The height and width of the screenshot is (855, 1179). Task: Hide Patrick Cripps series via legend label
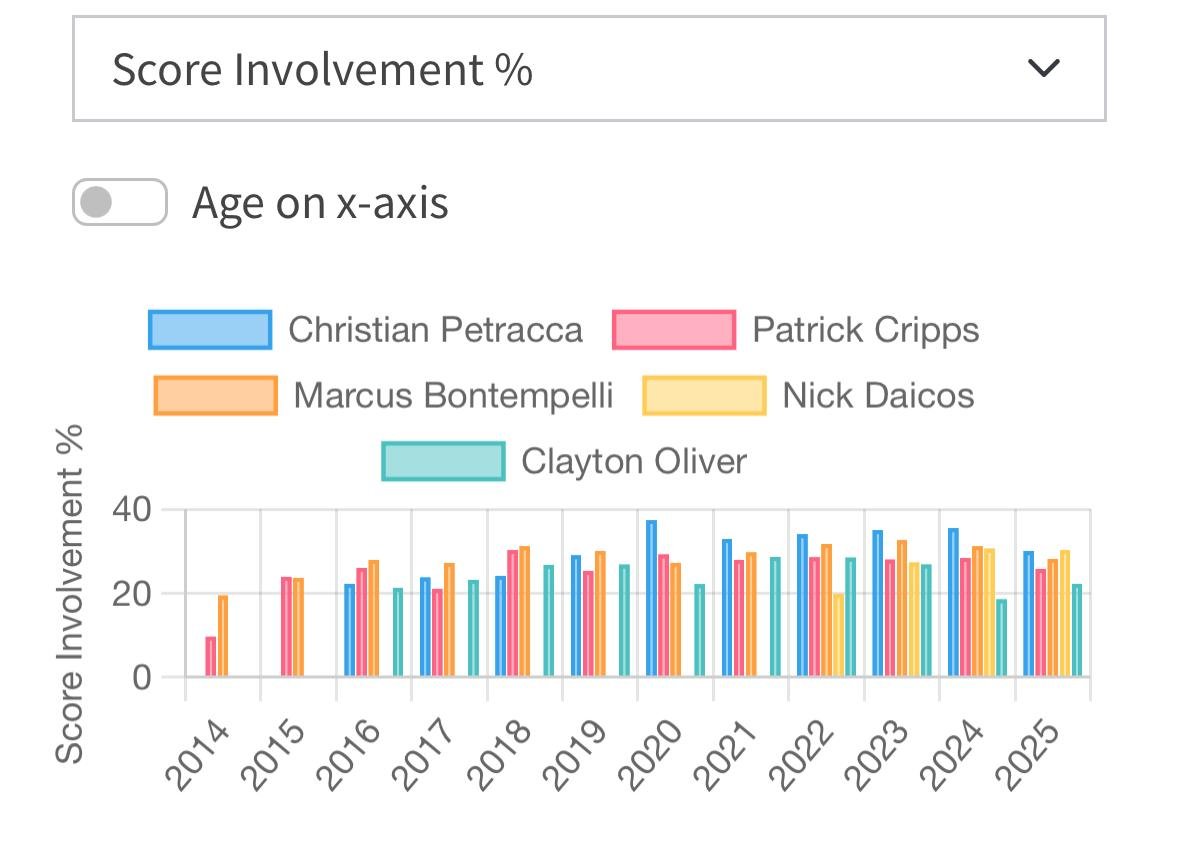click(x=865, y=329)
